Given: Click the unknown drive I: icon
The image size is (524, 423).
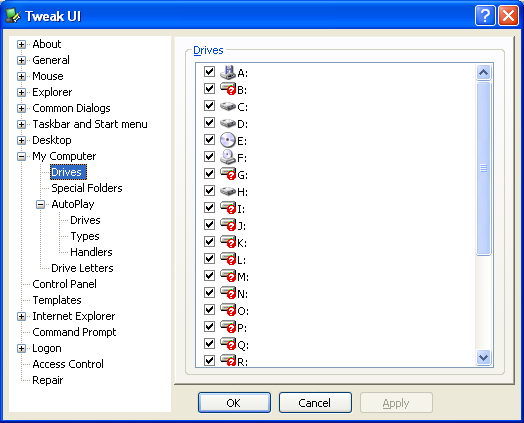Looking at the screenshot, I should pos(228,208).
